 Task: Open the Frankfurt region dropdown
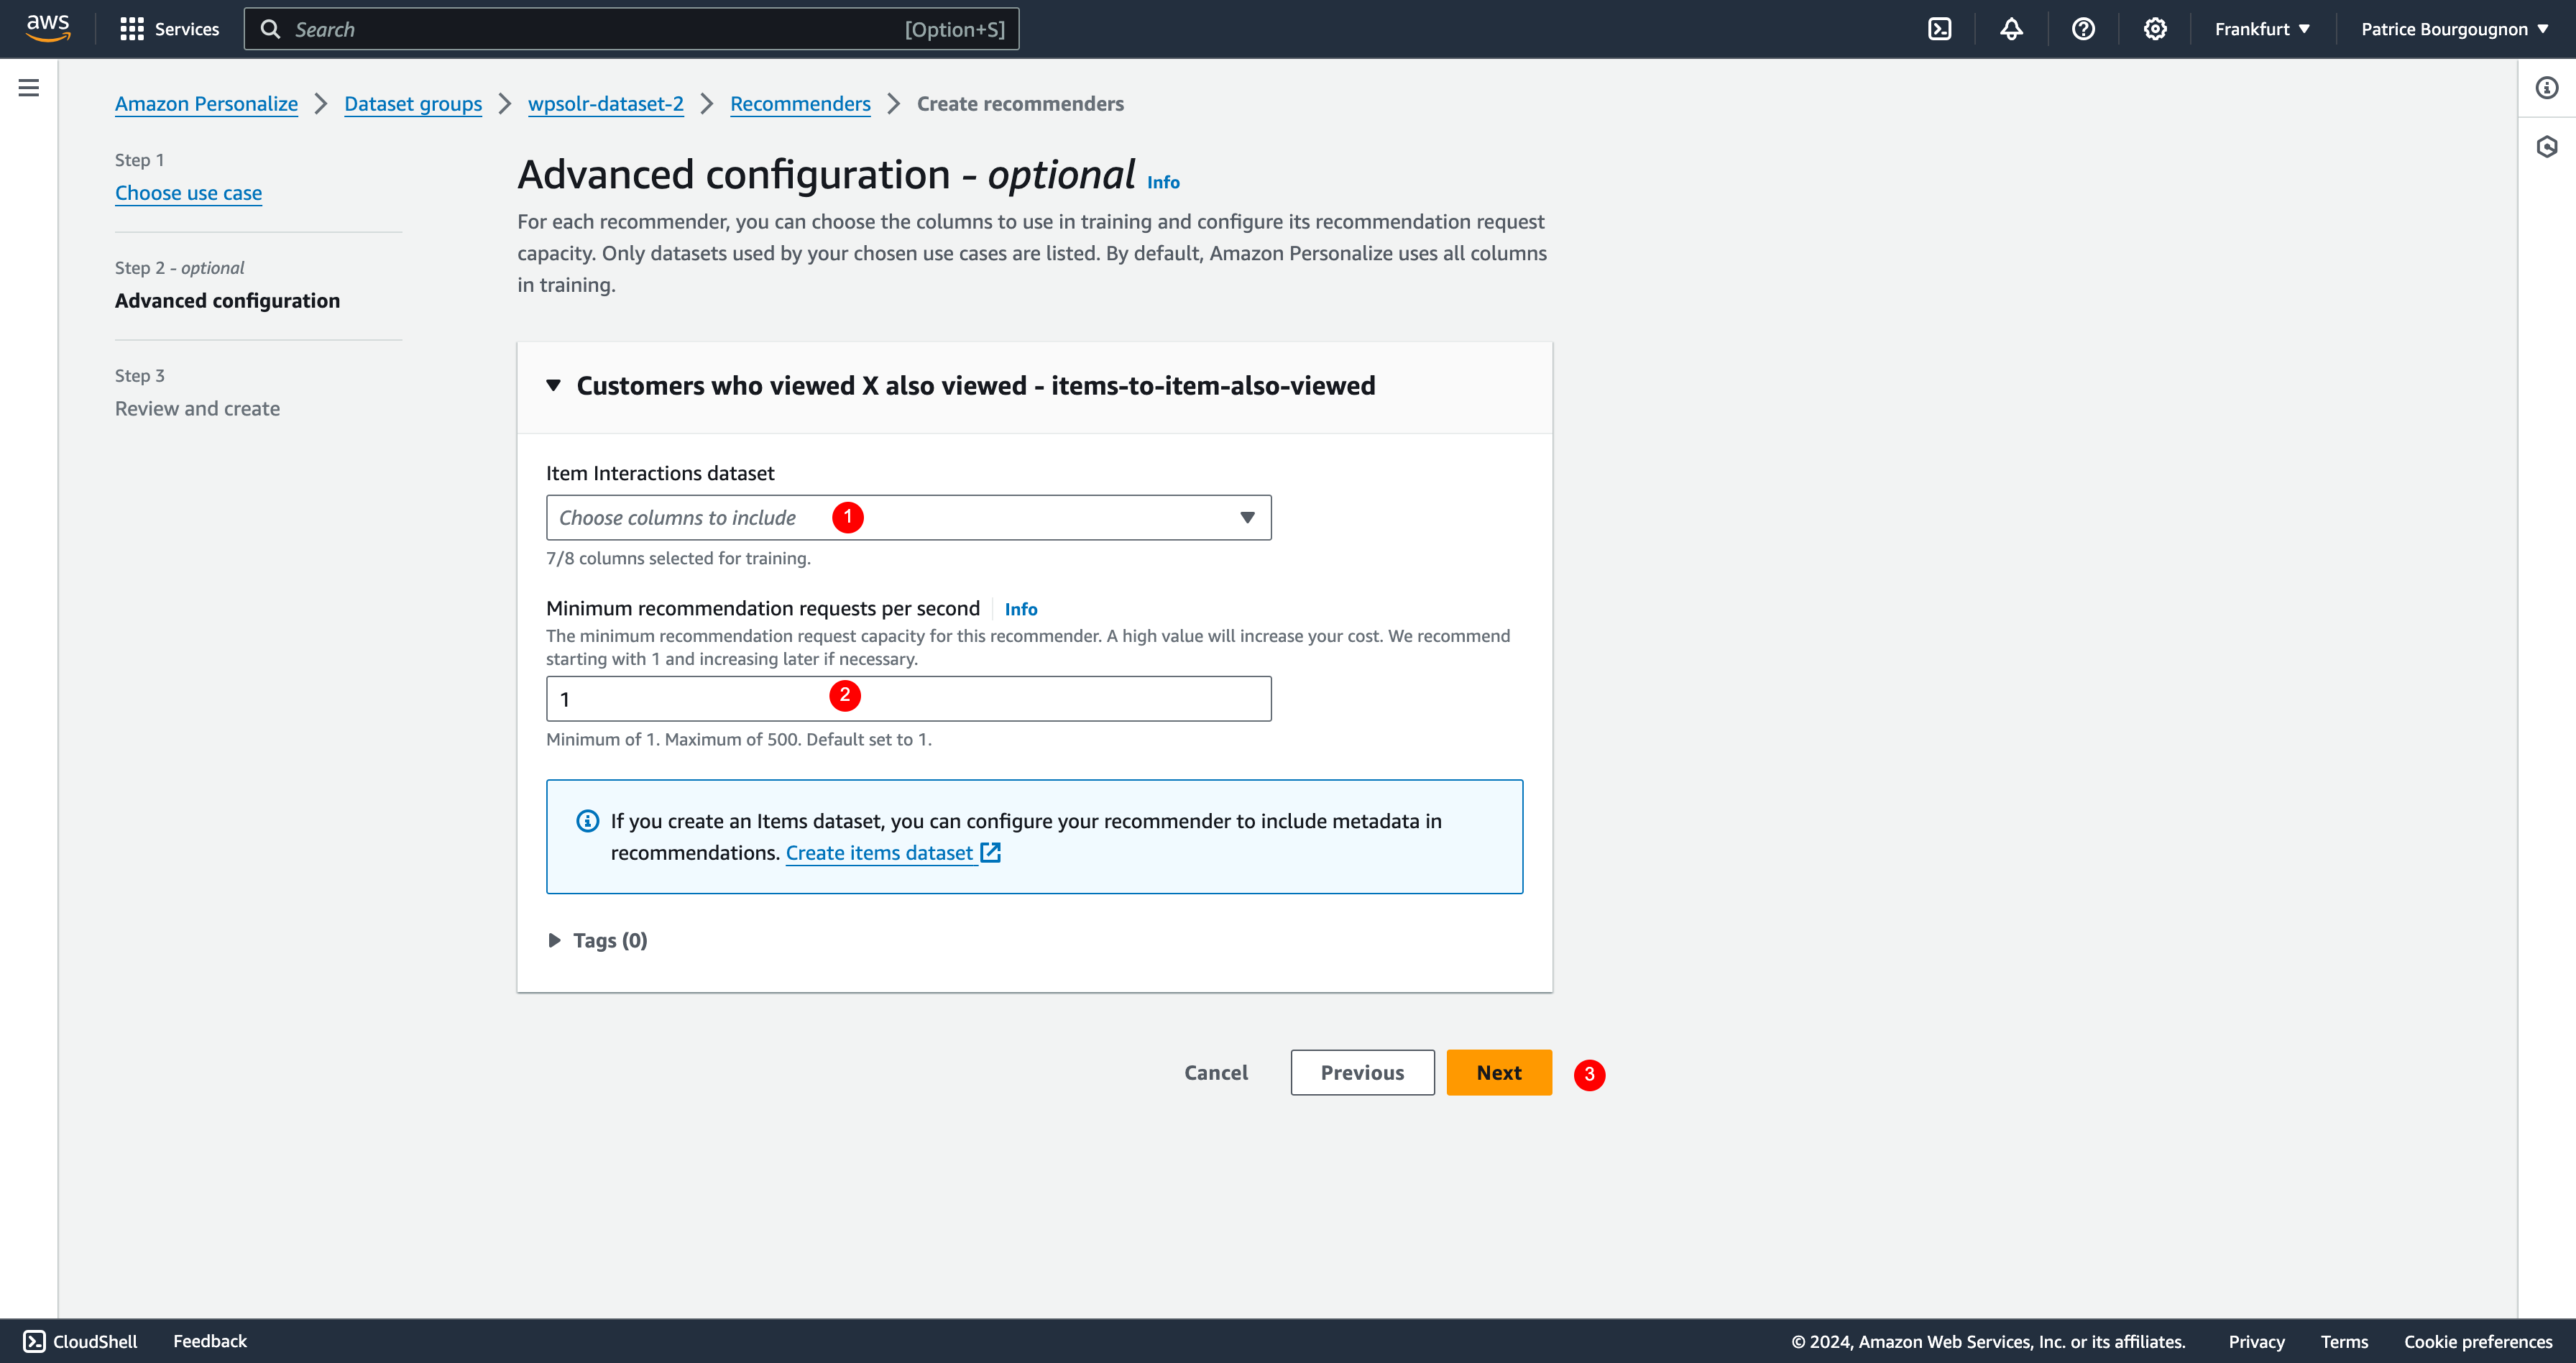point(2262,29)
